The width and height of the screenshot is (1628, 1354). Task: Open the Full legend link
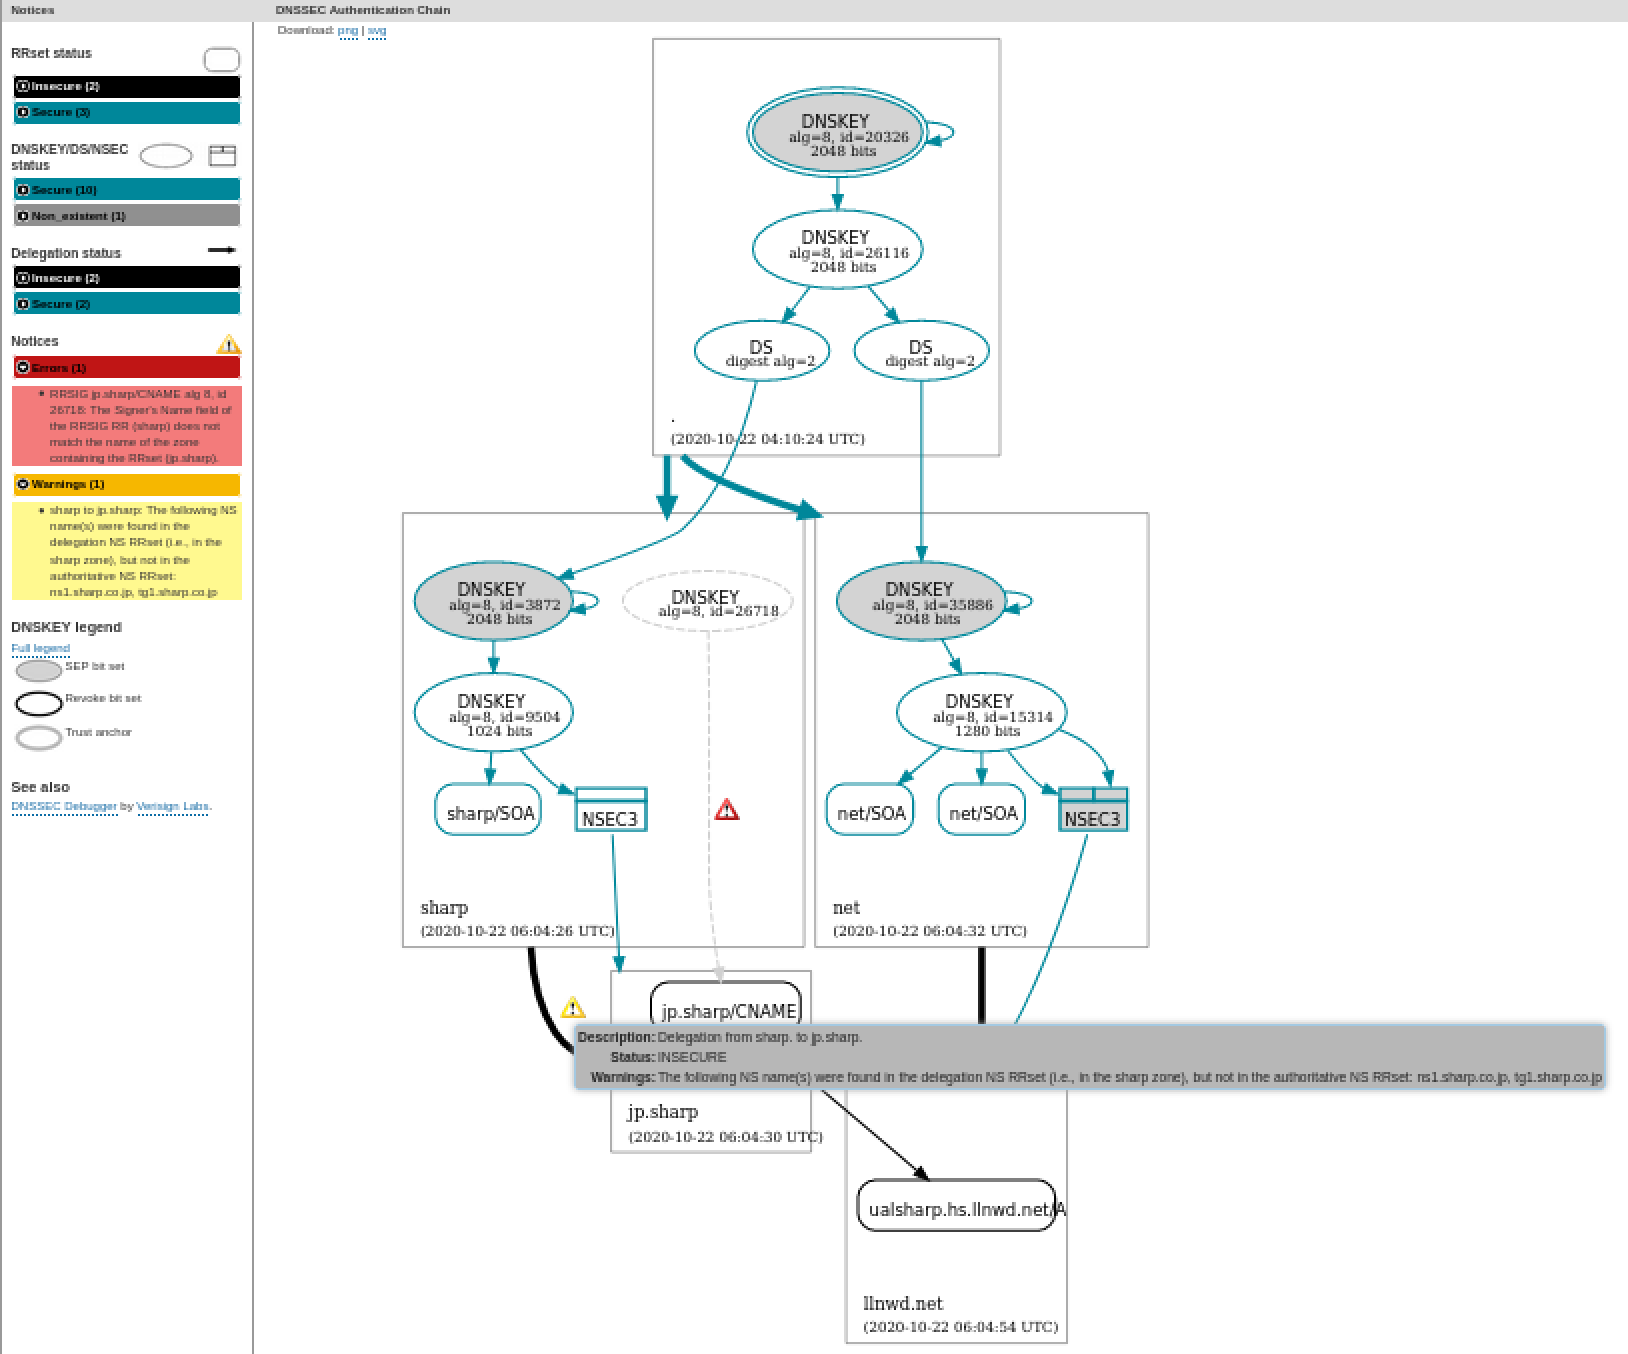[40, 648]
